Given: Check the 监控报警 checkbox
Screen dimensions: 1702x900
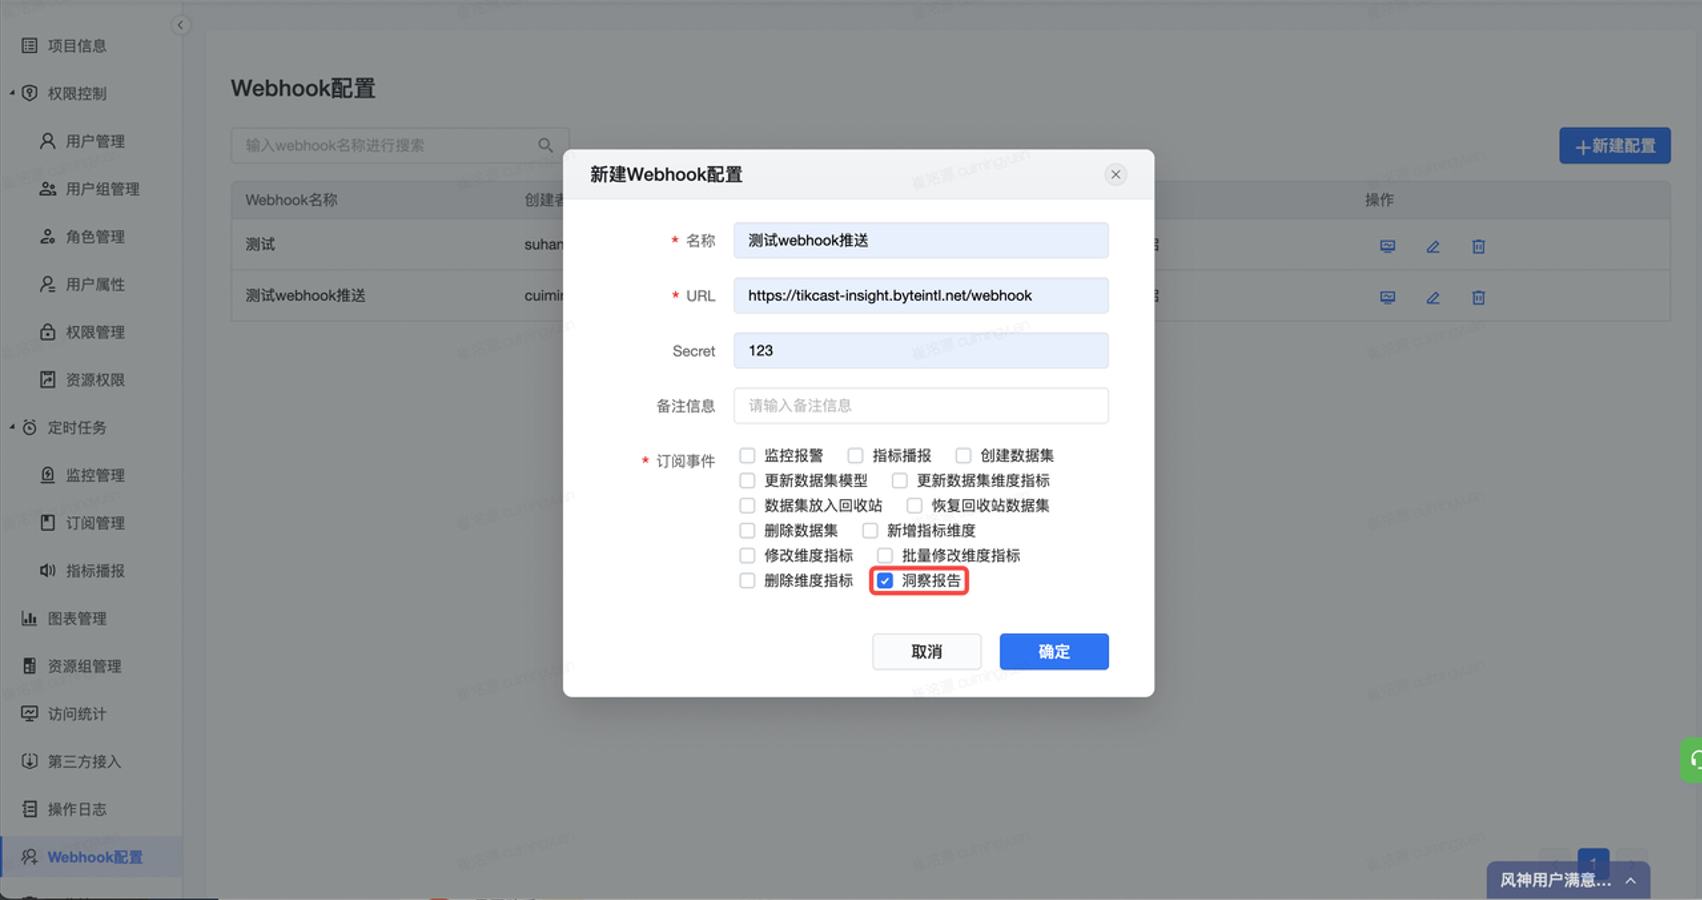Looking at the screenshot, I should click(x=747, y=456).
